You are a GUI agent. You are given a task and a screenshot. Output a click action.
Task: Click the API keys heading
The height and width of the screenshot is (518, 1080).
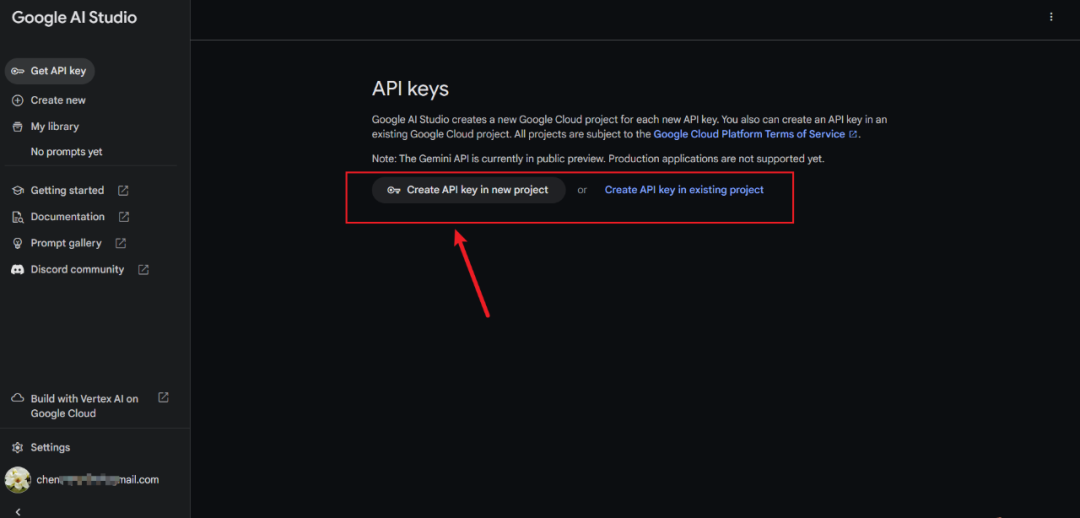click(x=410, y=89)
